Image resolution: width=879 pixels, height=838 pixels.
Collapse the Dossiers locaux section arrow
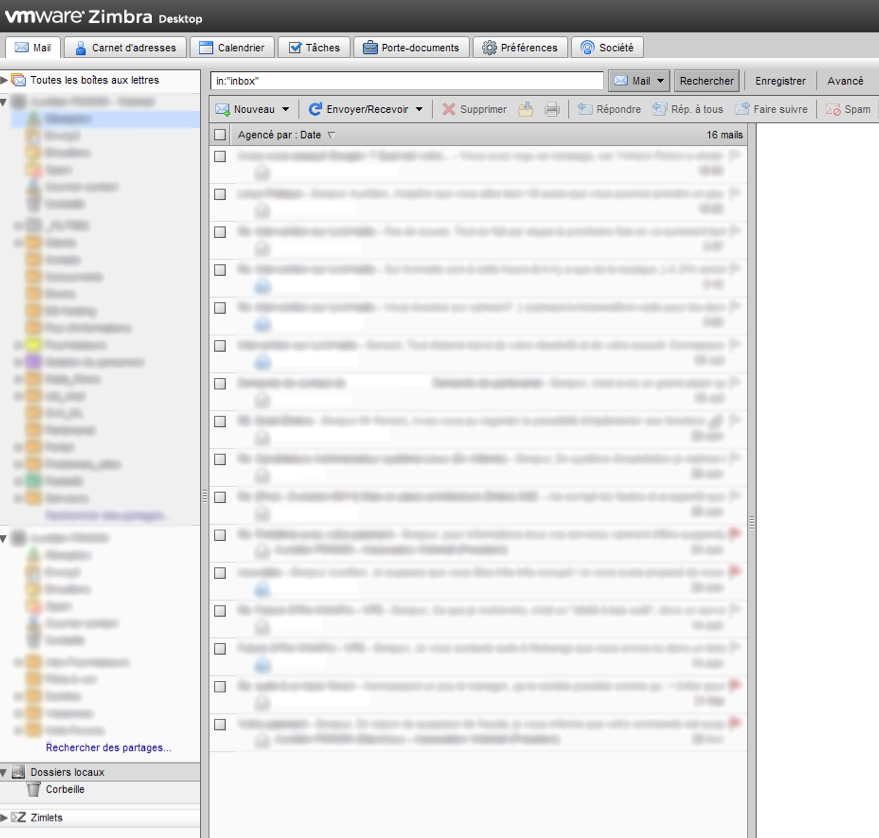click(x=4, y=772)
